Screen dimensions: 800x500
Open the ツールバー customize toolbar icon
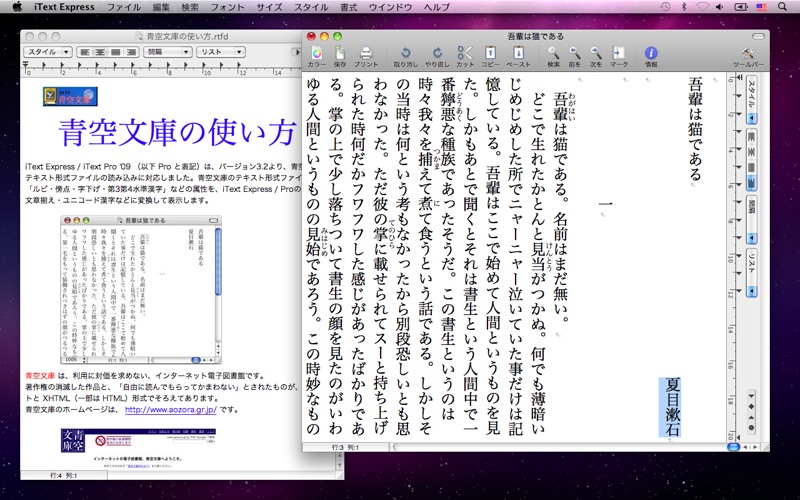(x=748, y=53)
